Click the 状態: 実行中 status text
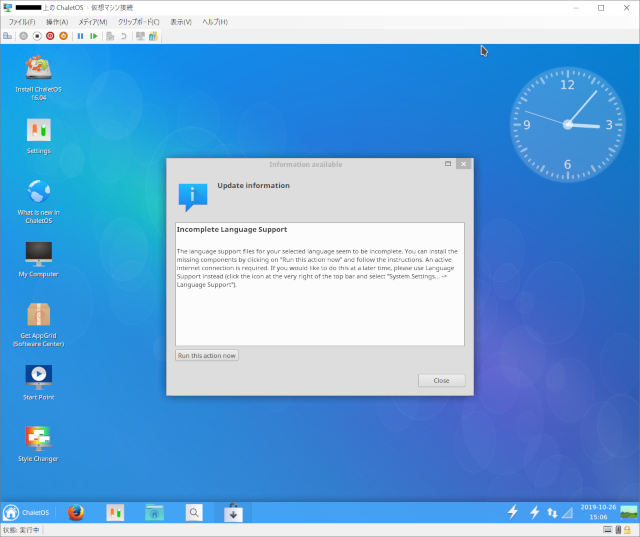640x537 pixels. (x=21, y=530)
